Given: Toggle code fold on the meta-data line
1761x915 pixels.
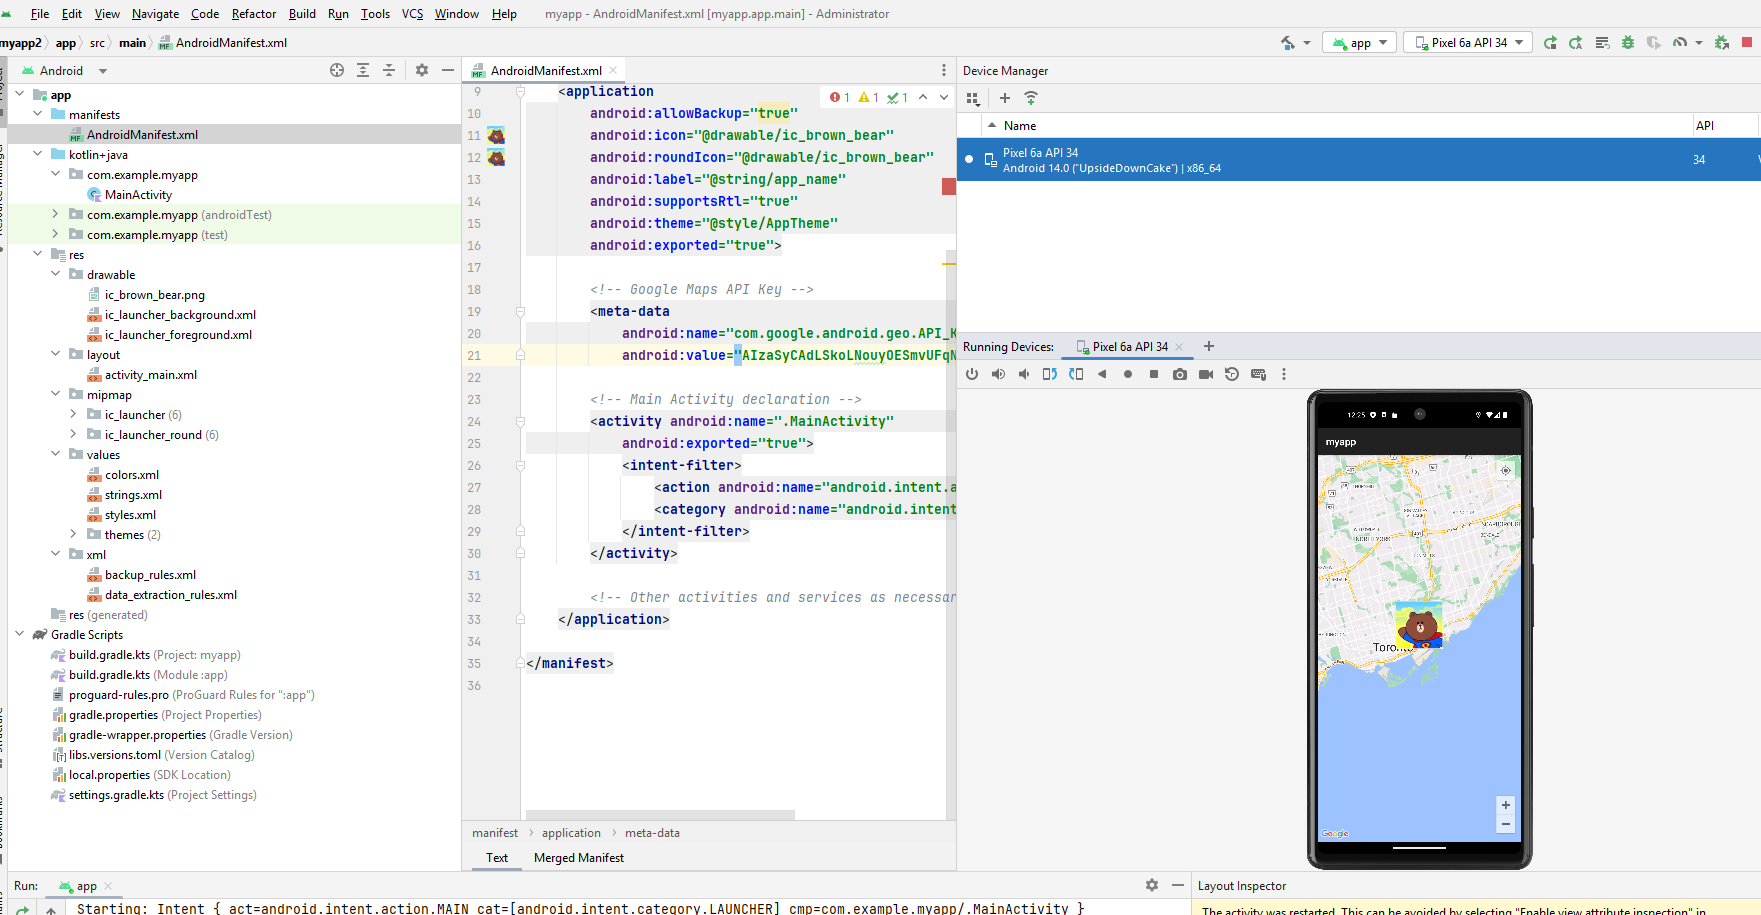Looking at the screenshot, I should click(x=520, y=312).
